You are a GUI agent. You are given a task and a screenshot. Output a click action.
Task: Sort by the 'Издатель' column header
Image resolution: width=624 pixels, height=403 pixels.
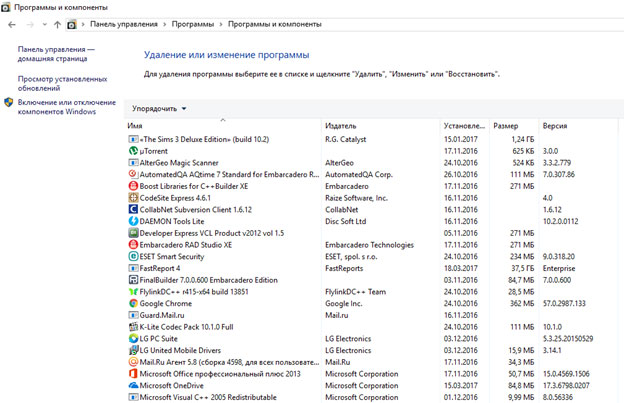click(x=341, y=126)
